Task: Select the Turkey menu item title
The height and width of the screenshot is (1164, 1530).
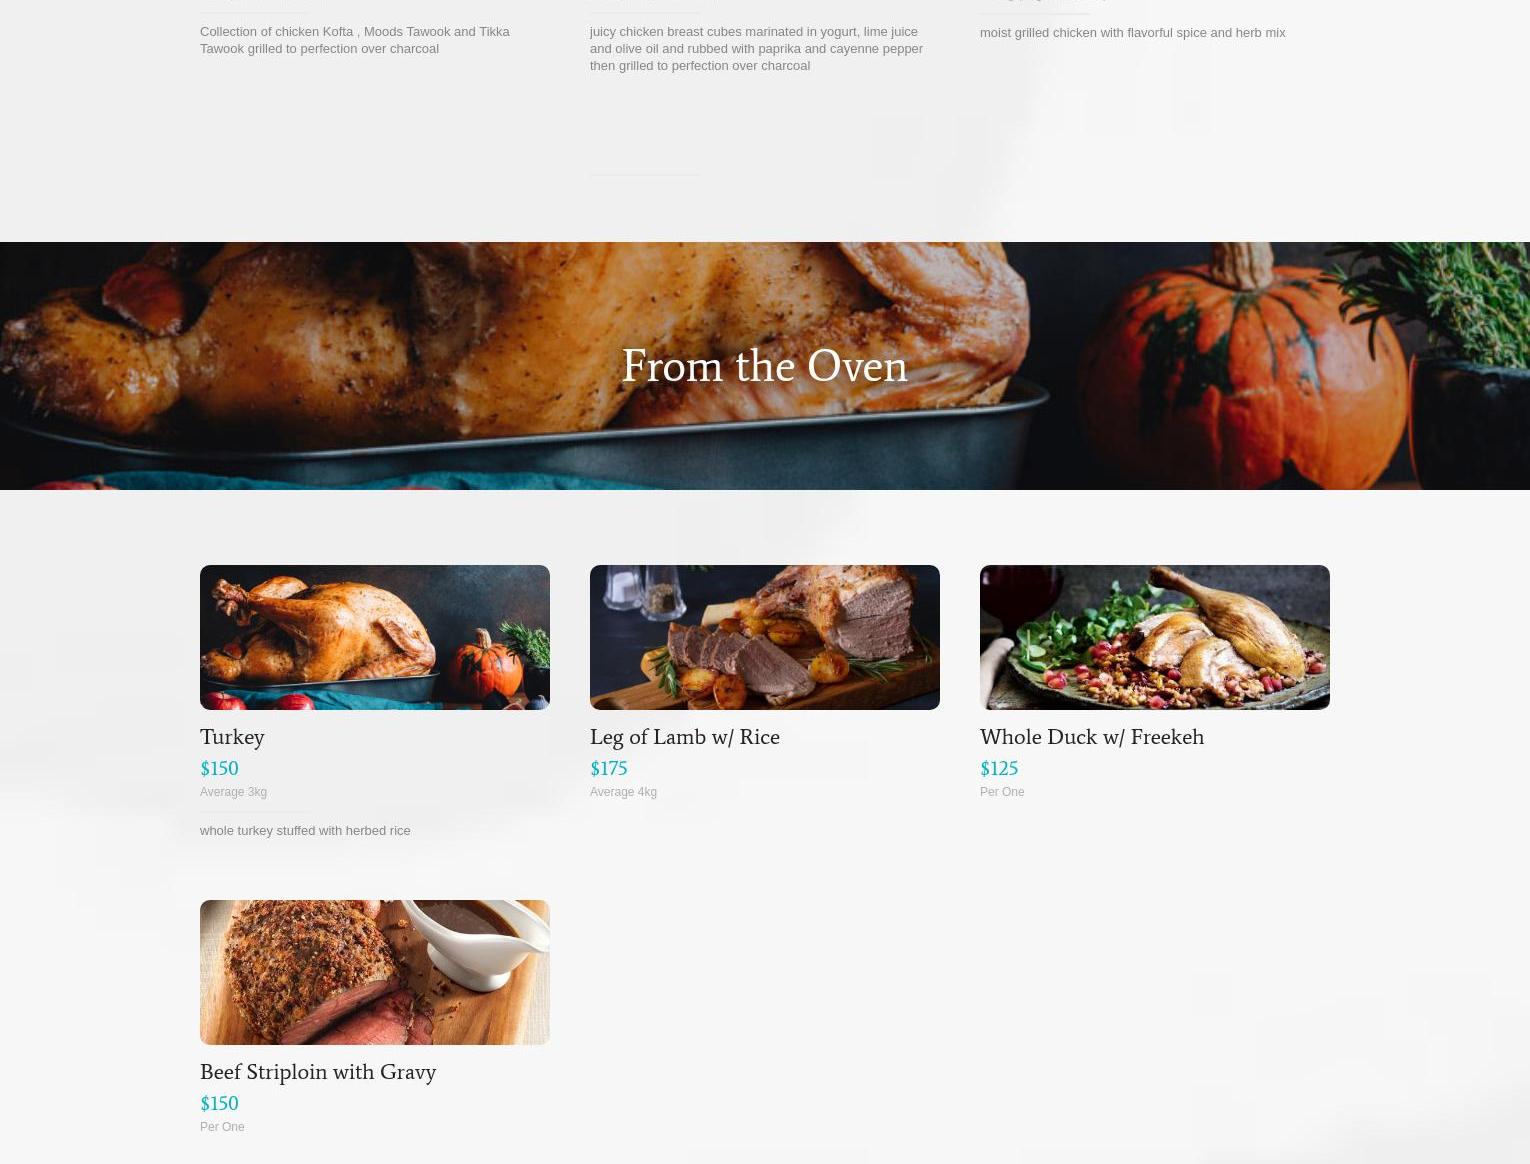Action: 232,738
